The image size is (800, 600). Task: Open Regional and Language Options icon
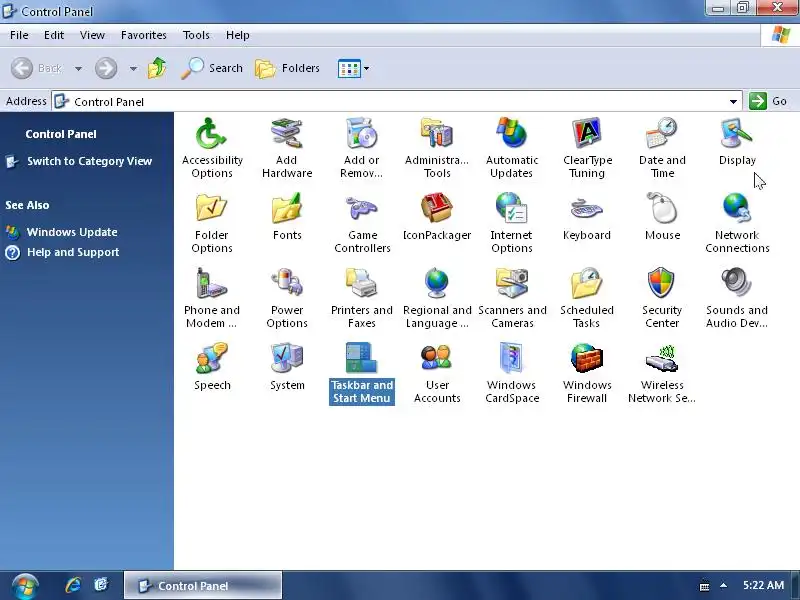pos(437,298)
